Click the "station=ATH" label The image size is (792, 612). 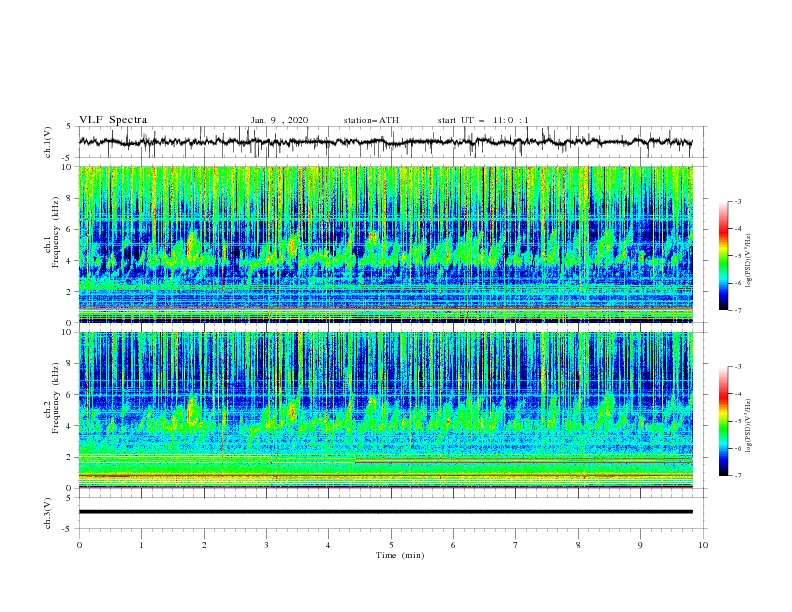click(x=371, y=120)
